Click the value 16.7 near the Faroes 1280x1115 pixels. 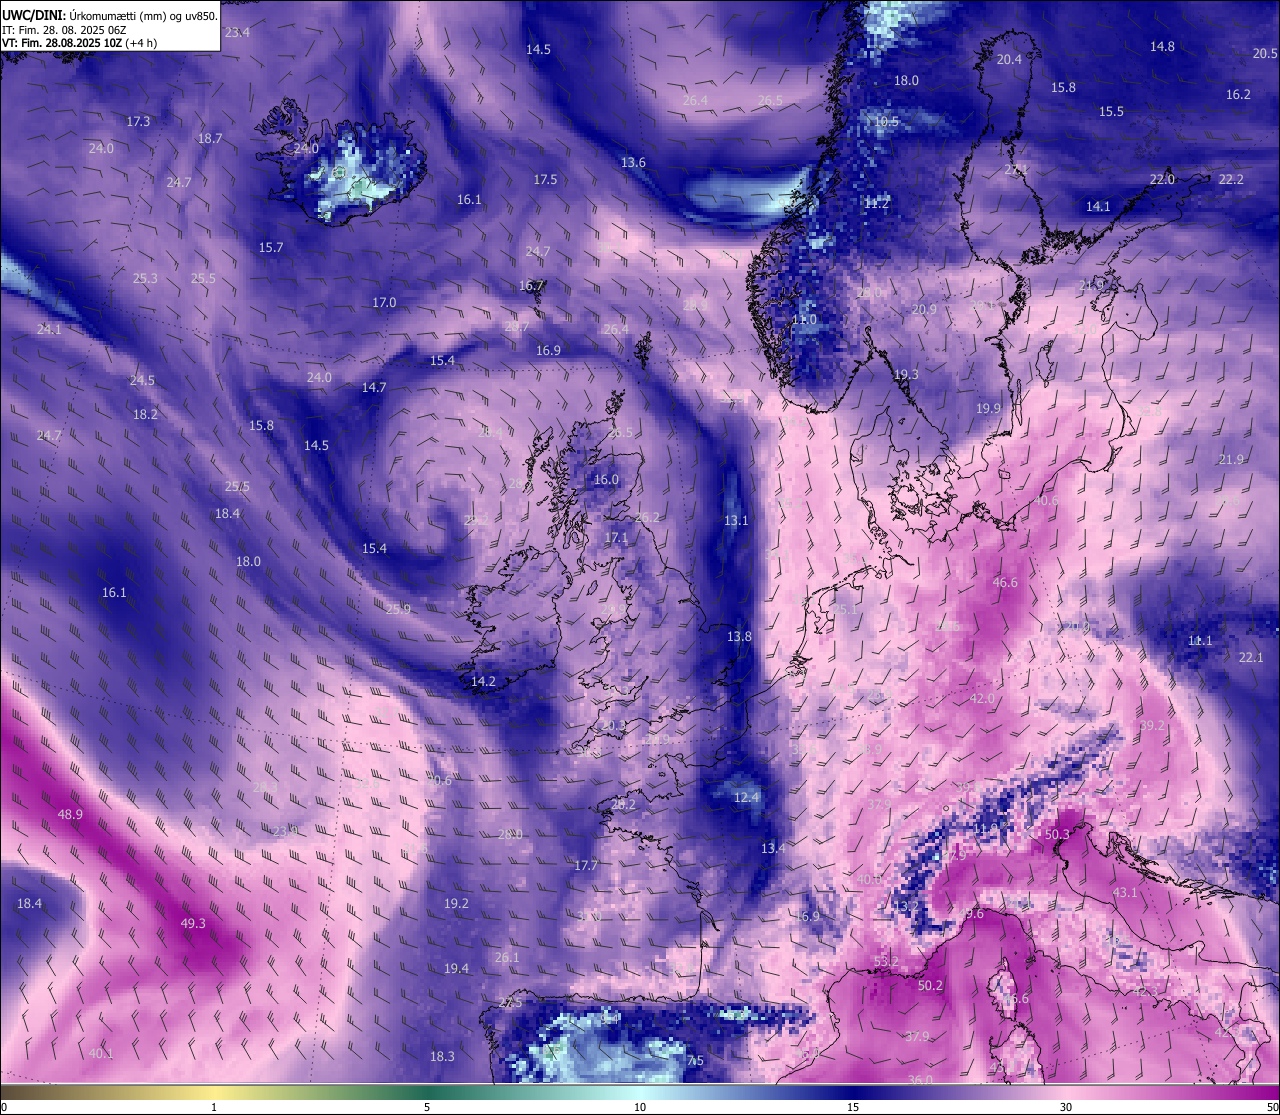coord(531,285)
